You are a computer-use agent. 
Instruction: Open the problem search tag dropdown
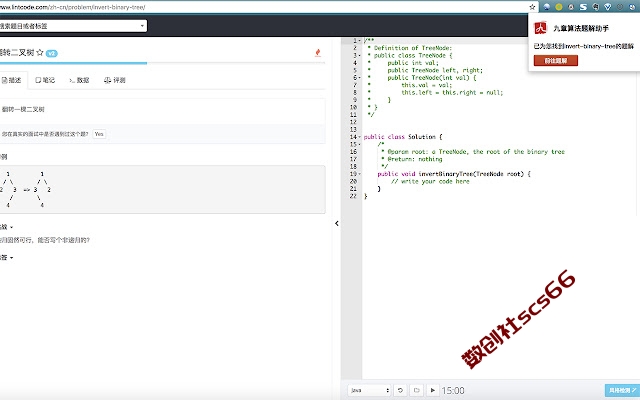73,26
